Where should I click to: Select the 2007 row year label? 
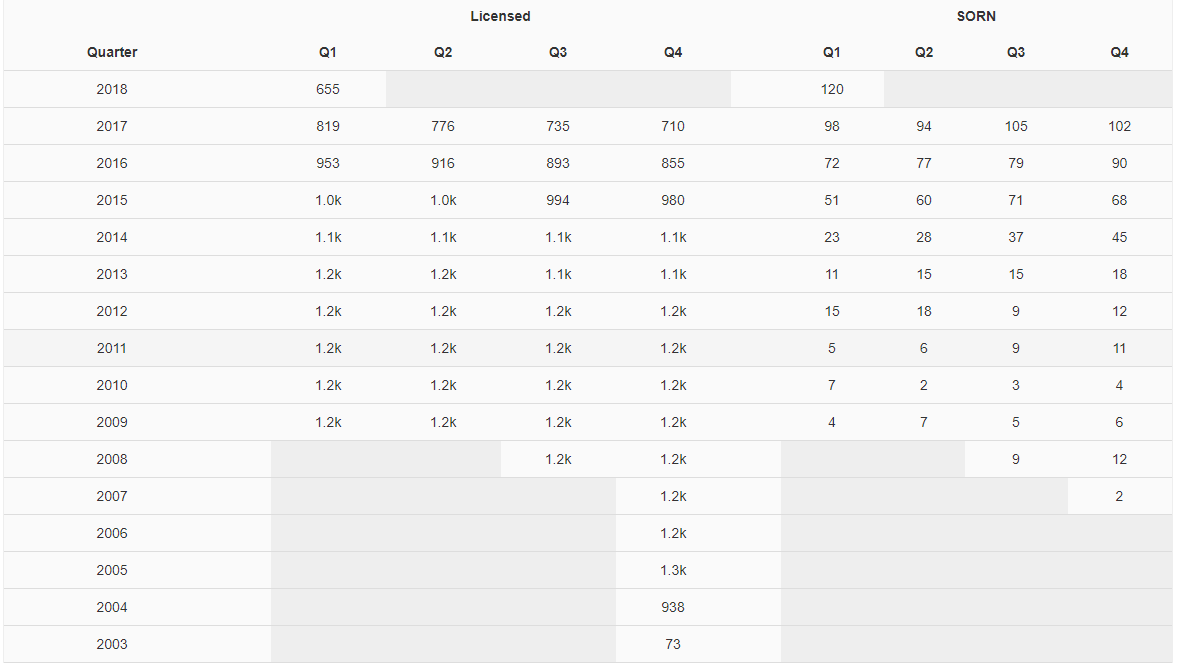click(x=112, y=497)
